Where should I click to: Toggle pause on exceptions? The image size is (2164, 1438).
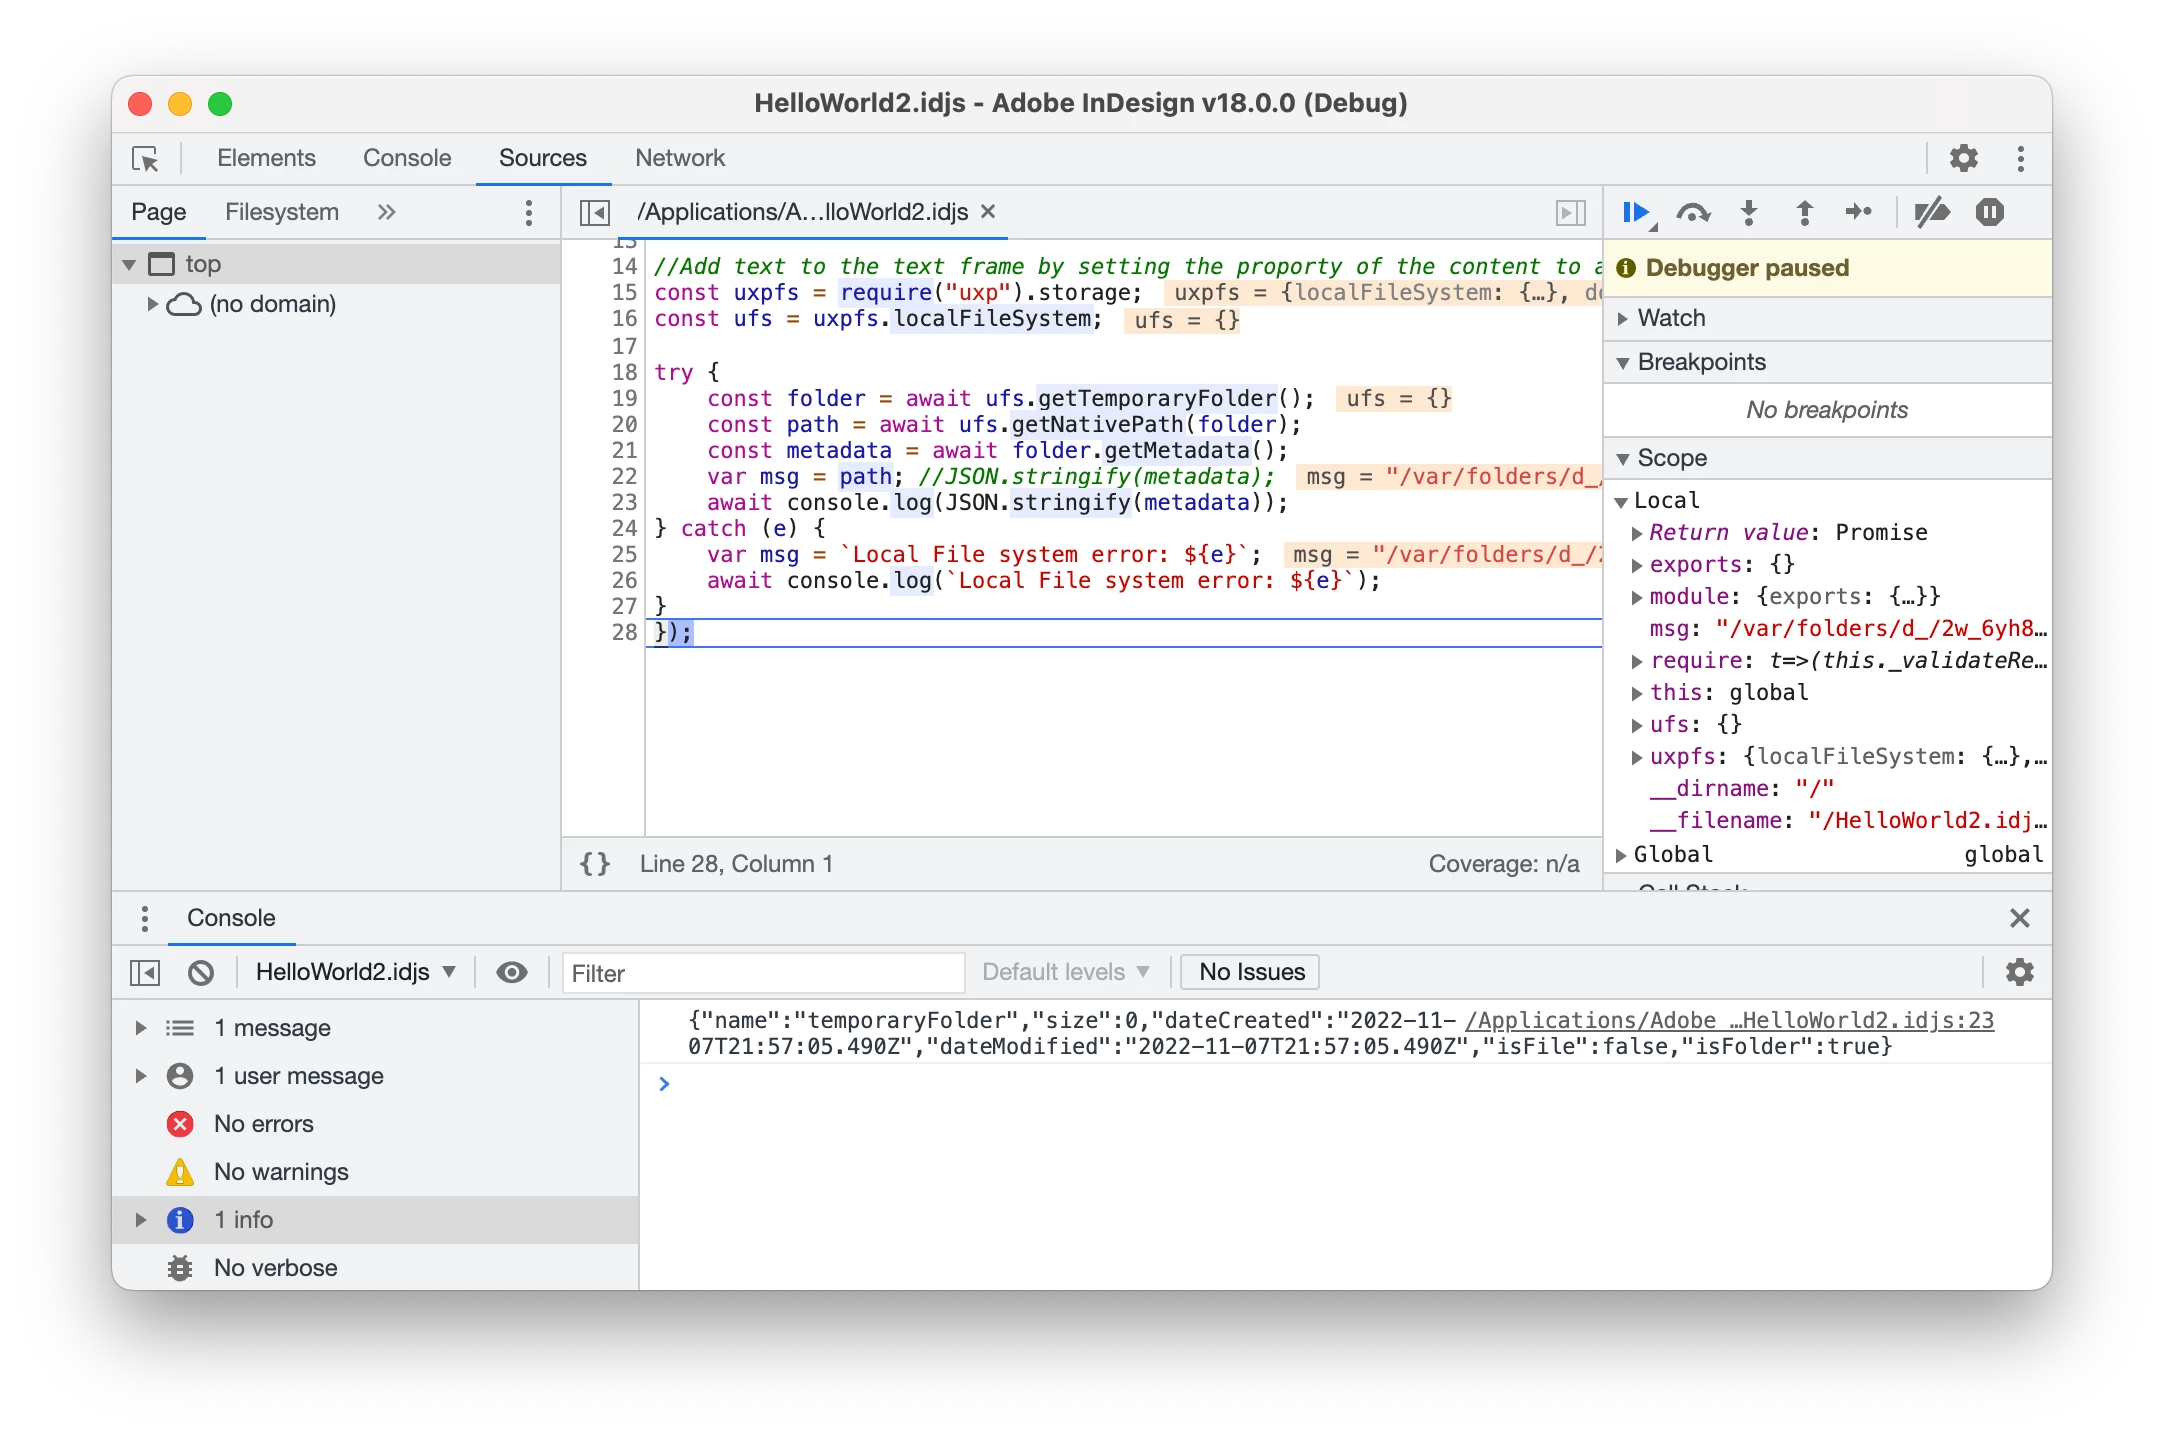point(1989,213)
